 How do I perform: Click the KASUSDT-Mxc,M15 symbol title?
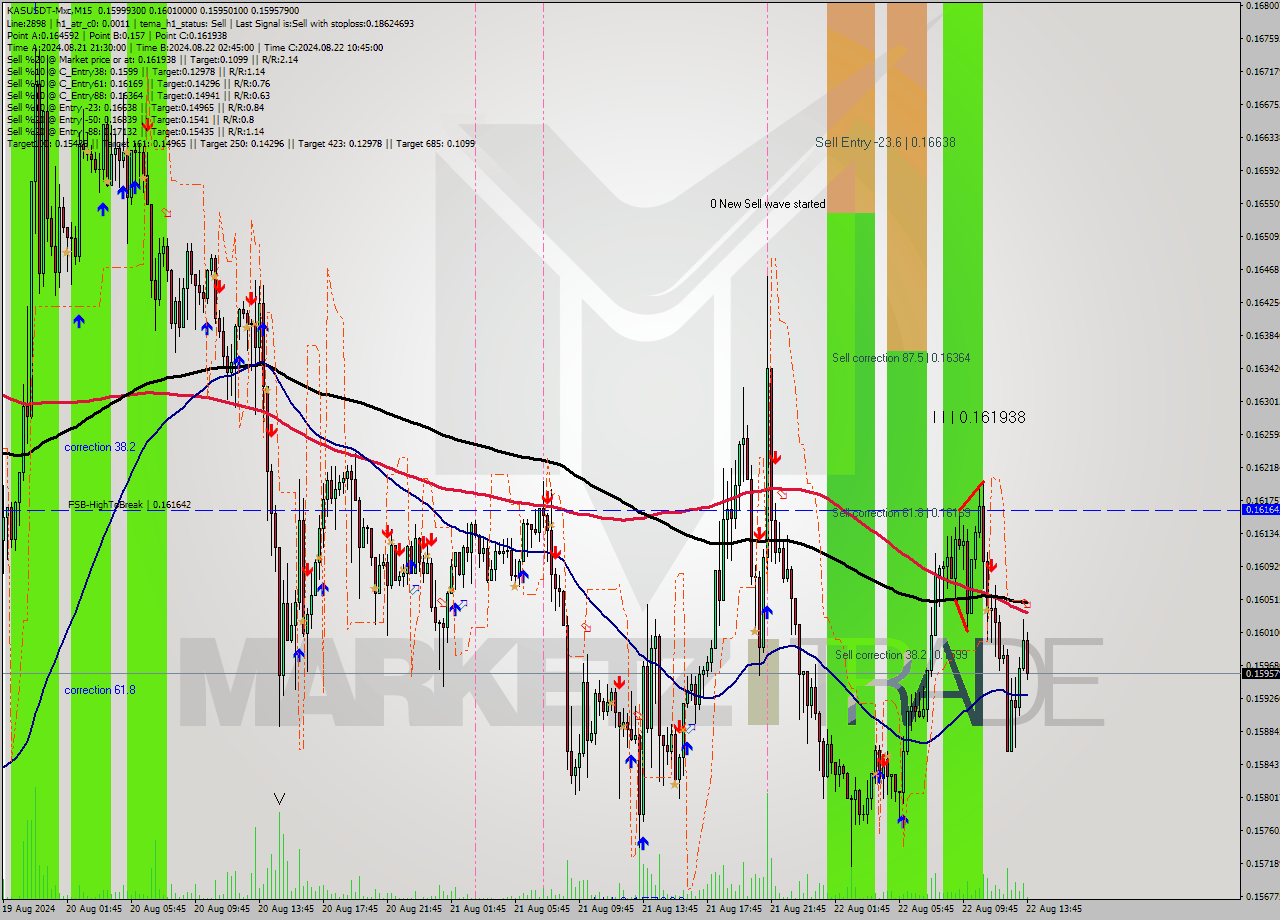pos(49,11)
